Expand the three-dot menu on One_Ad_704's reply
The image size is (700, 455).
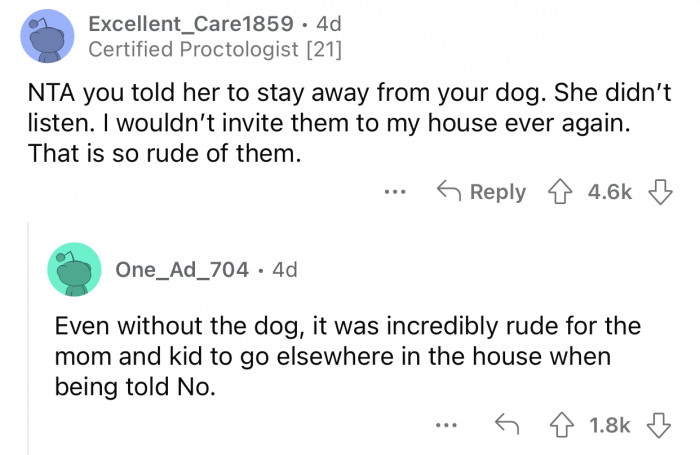point(447,426)
